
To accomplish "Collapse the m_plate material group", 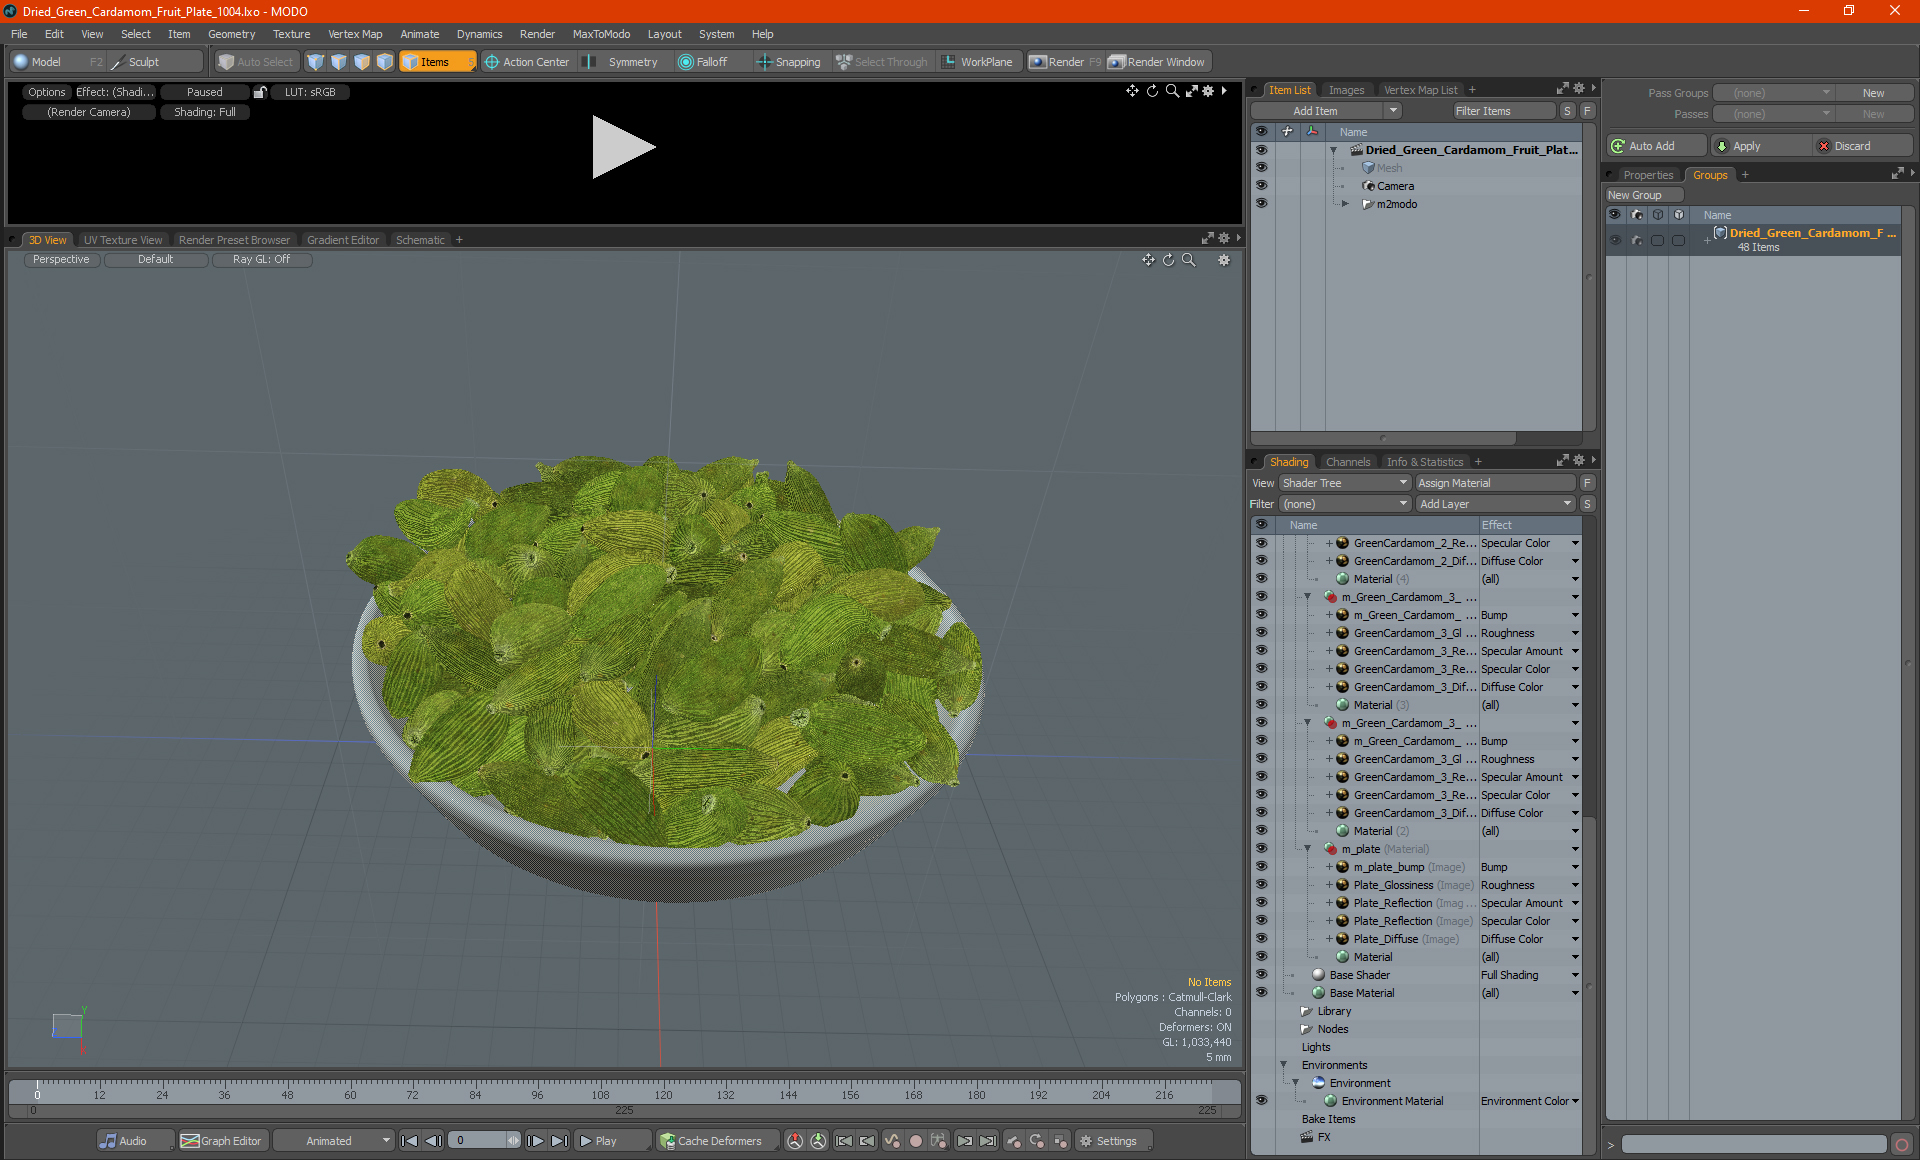I will click(1307, 849).
